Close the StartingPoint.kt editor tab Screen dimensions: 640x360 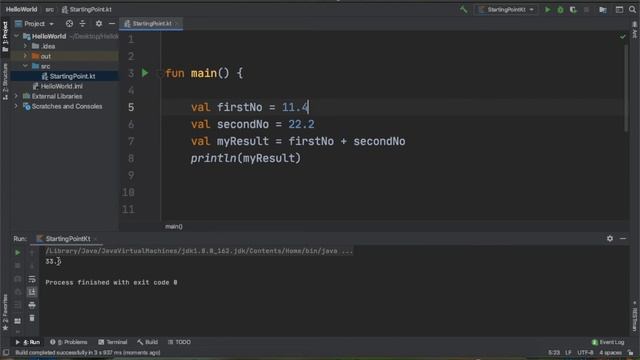[x=177, y=24]
